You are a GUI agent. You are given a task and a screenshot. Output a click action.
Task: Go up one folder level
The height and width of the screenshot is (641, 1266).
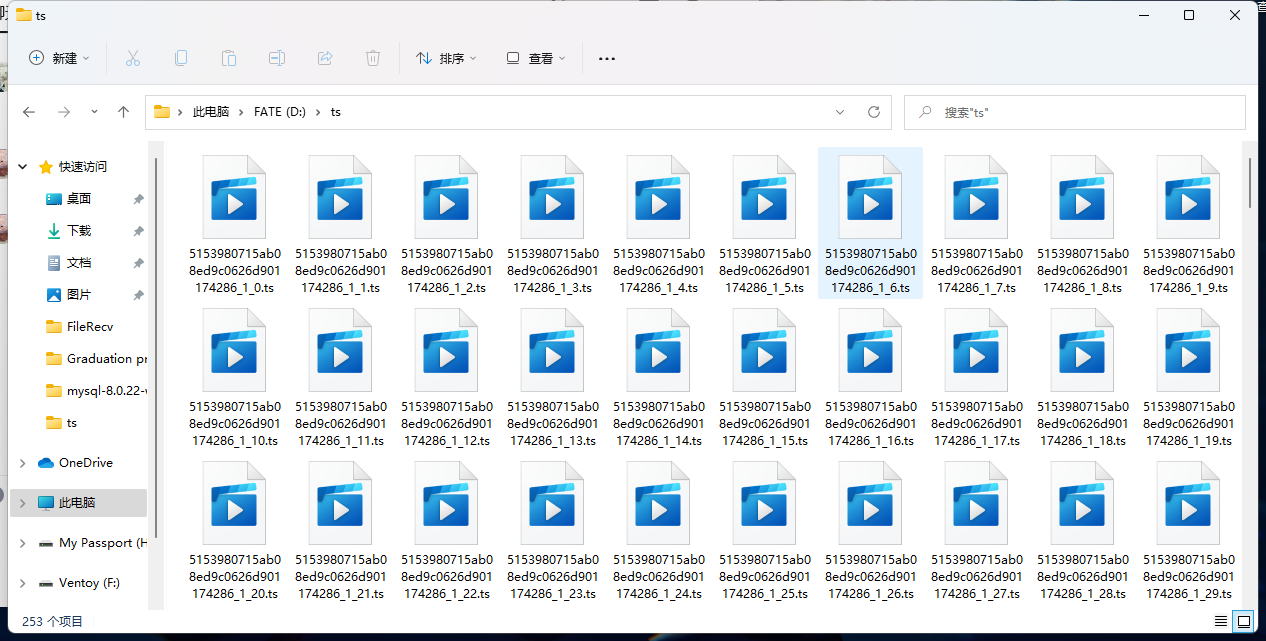coord(124,112)
